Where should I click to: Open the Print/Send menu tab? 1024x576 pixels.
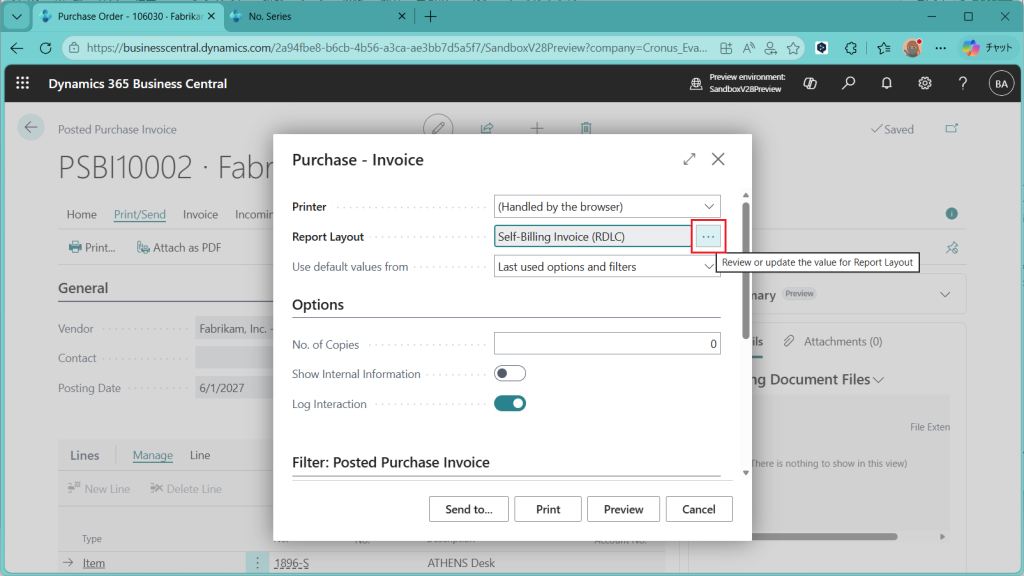point(140,214)
